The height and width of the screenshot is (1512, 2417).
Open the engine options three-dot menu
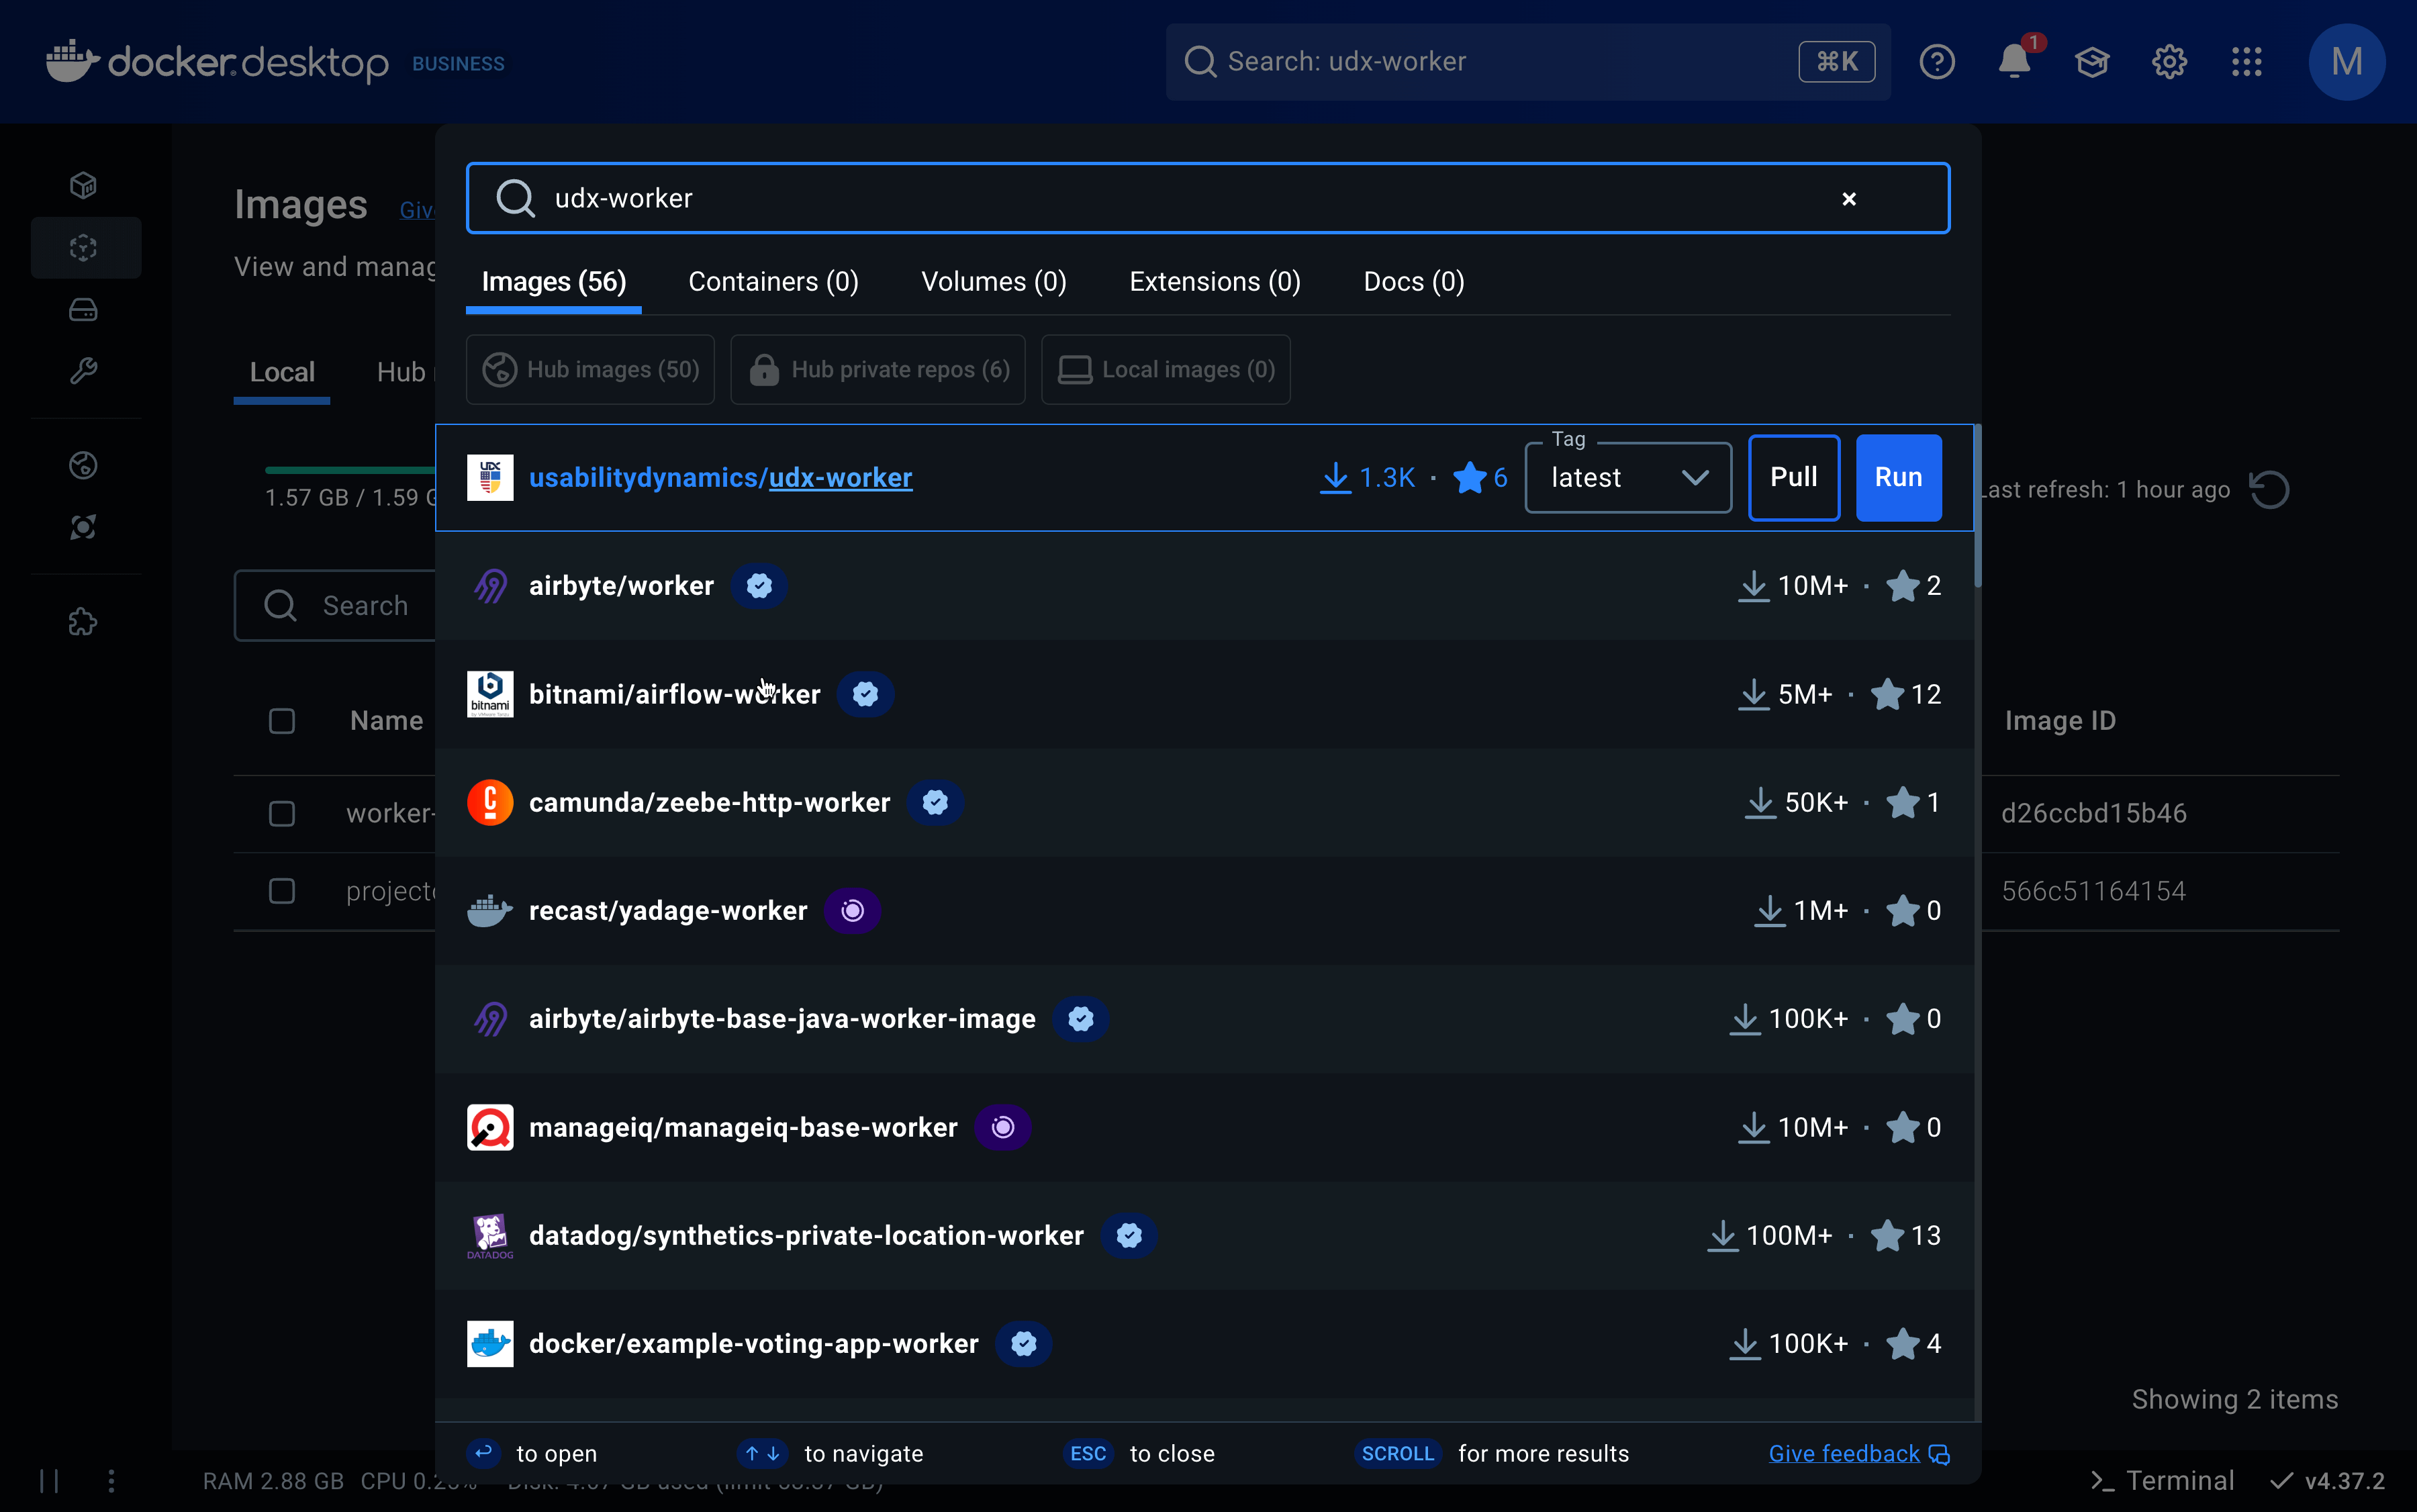pos(111,1480)
